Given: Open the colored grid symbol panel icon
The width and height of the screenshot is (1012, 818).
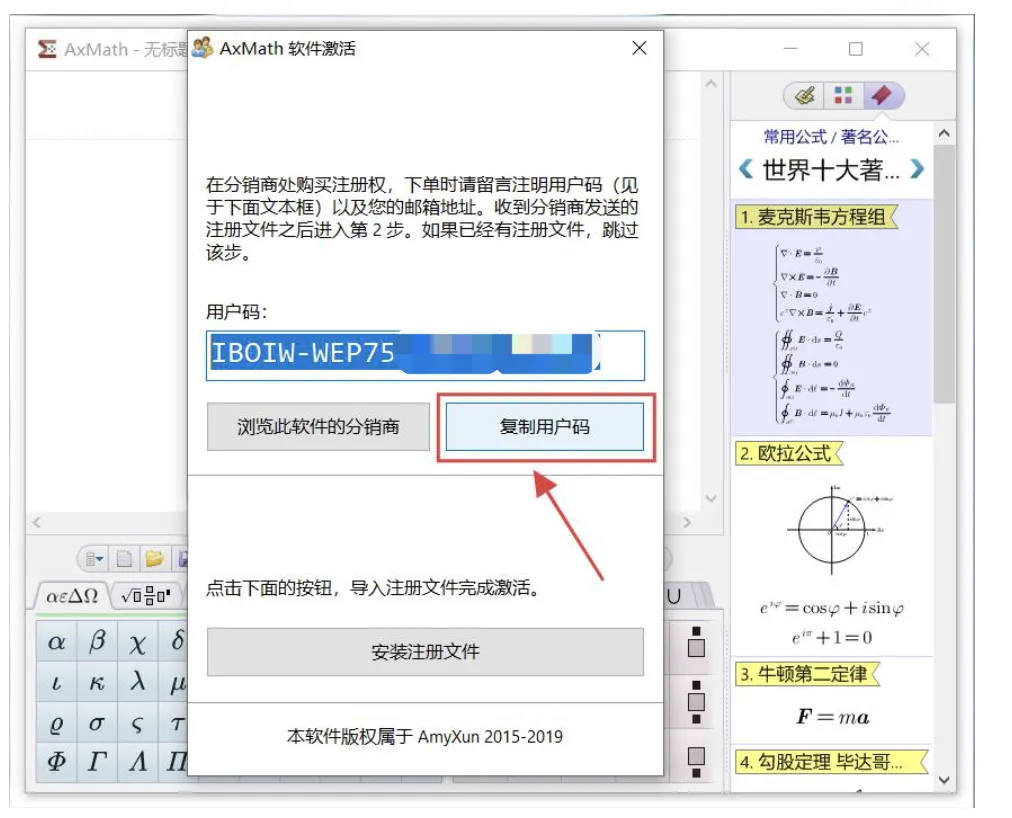Looking at the screenshot, I should [x=843, y=96].
